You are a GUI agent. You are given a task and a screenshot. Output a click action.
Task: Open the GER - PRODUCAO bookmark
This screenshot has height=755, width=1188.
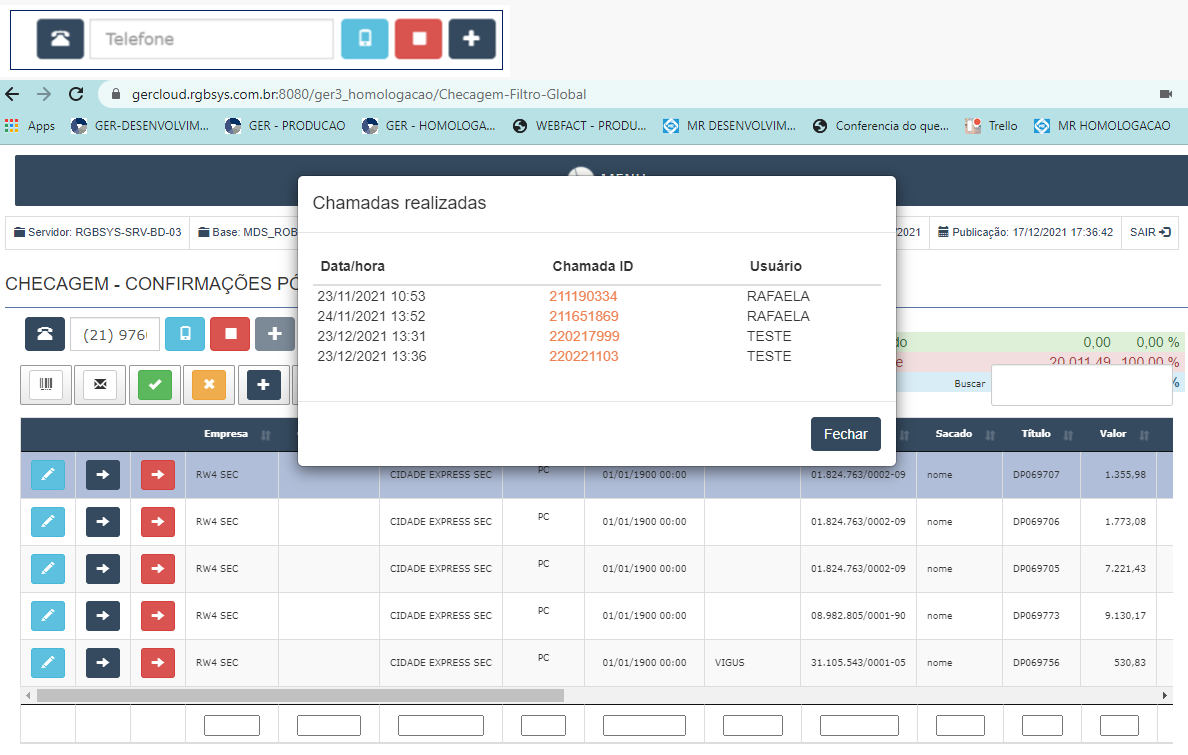coord(285,126)
